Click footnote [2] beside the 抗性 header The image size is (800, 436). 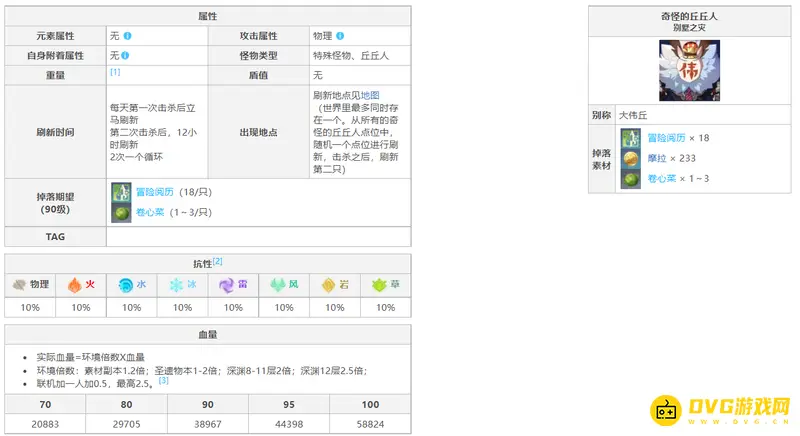(x=217, y=261)
